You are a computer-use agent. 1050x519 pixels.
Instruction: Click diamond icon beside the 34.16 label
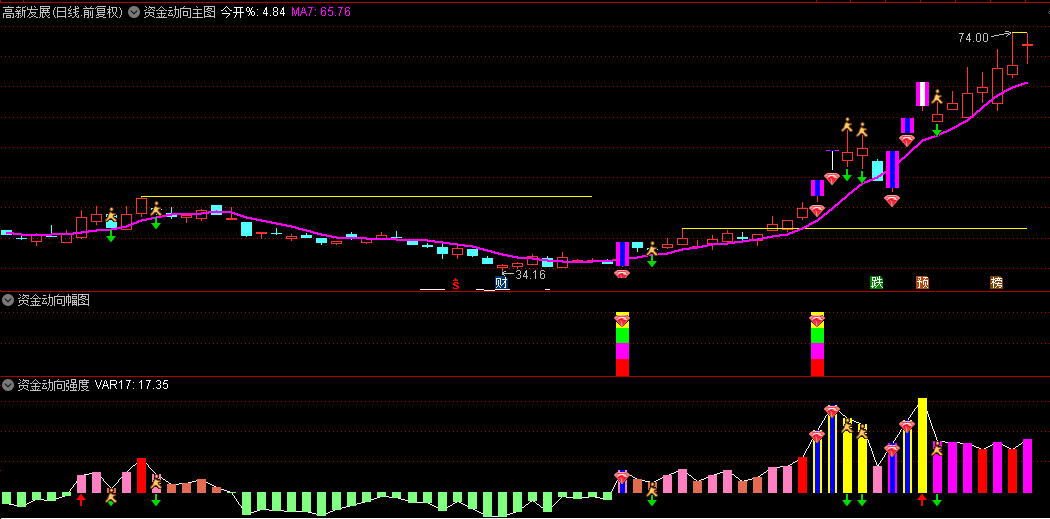click(x=622, y=273)
